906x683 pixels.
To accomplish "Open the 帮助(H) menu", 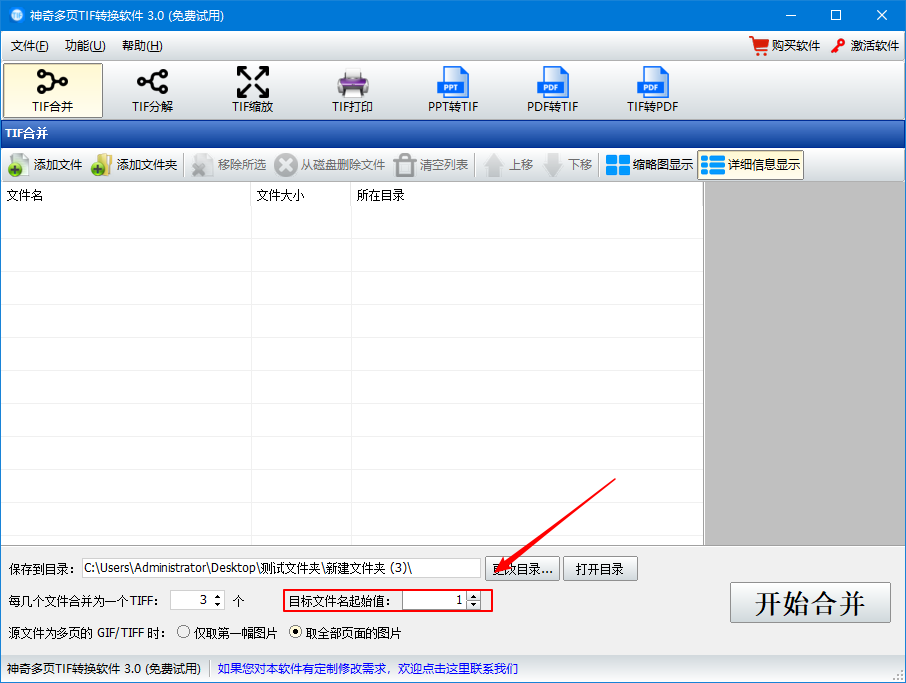I will click(142, 46).
